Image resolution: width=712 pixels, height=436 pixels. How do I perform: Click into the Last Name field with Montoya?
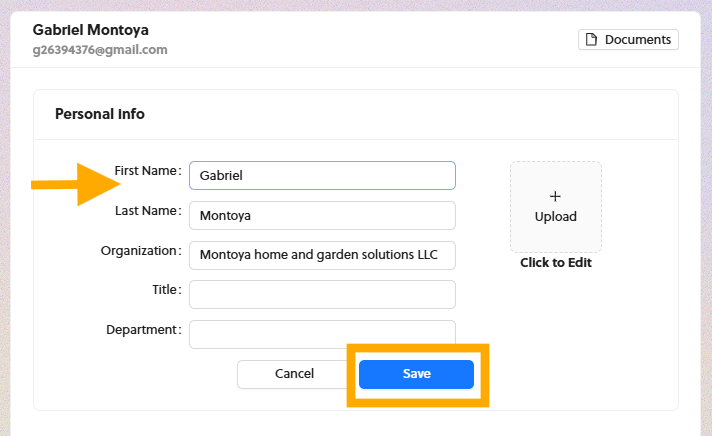(322, 215)
